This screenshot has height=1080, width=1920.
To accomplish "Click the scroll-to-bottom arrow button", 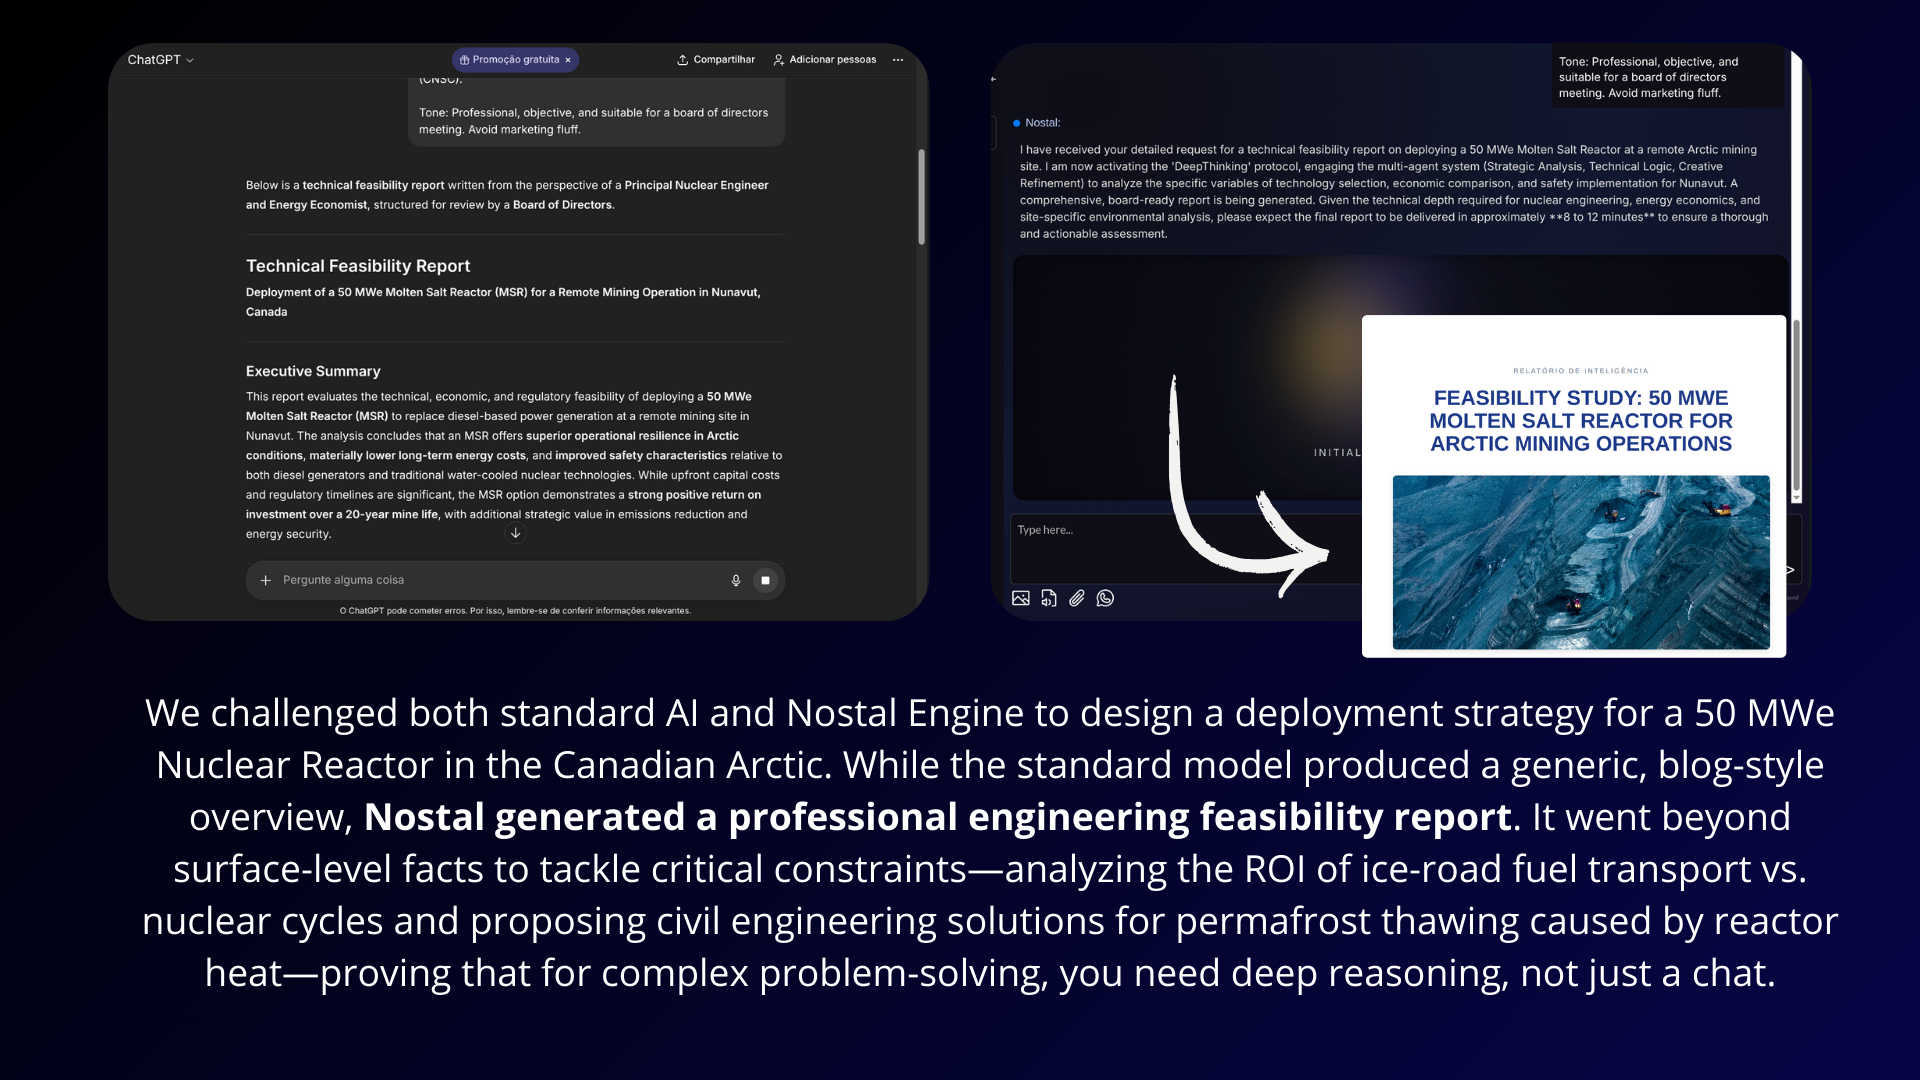I will tap(516, 533).
